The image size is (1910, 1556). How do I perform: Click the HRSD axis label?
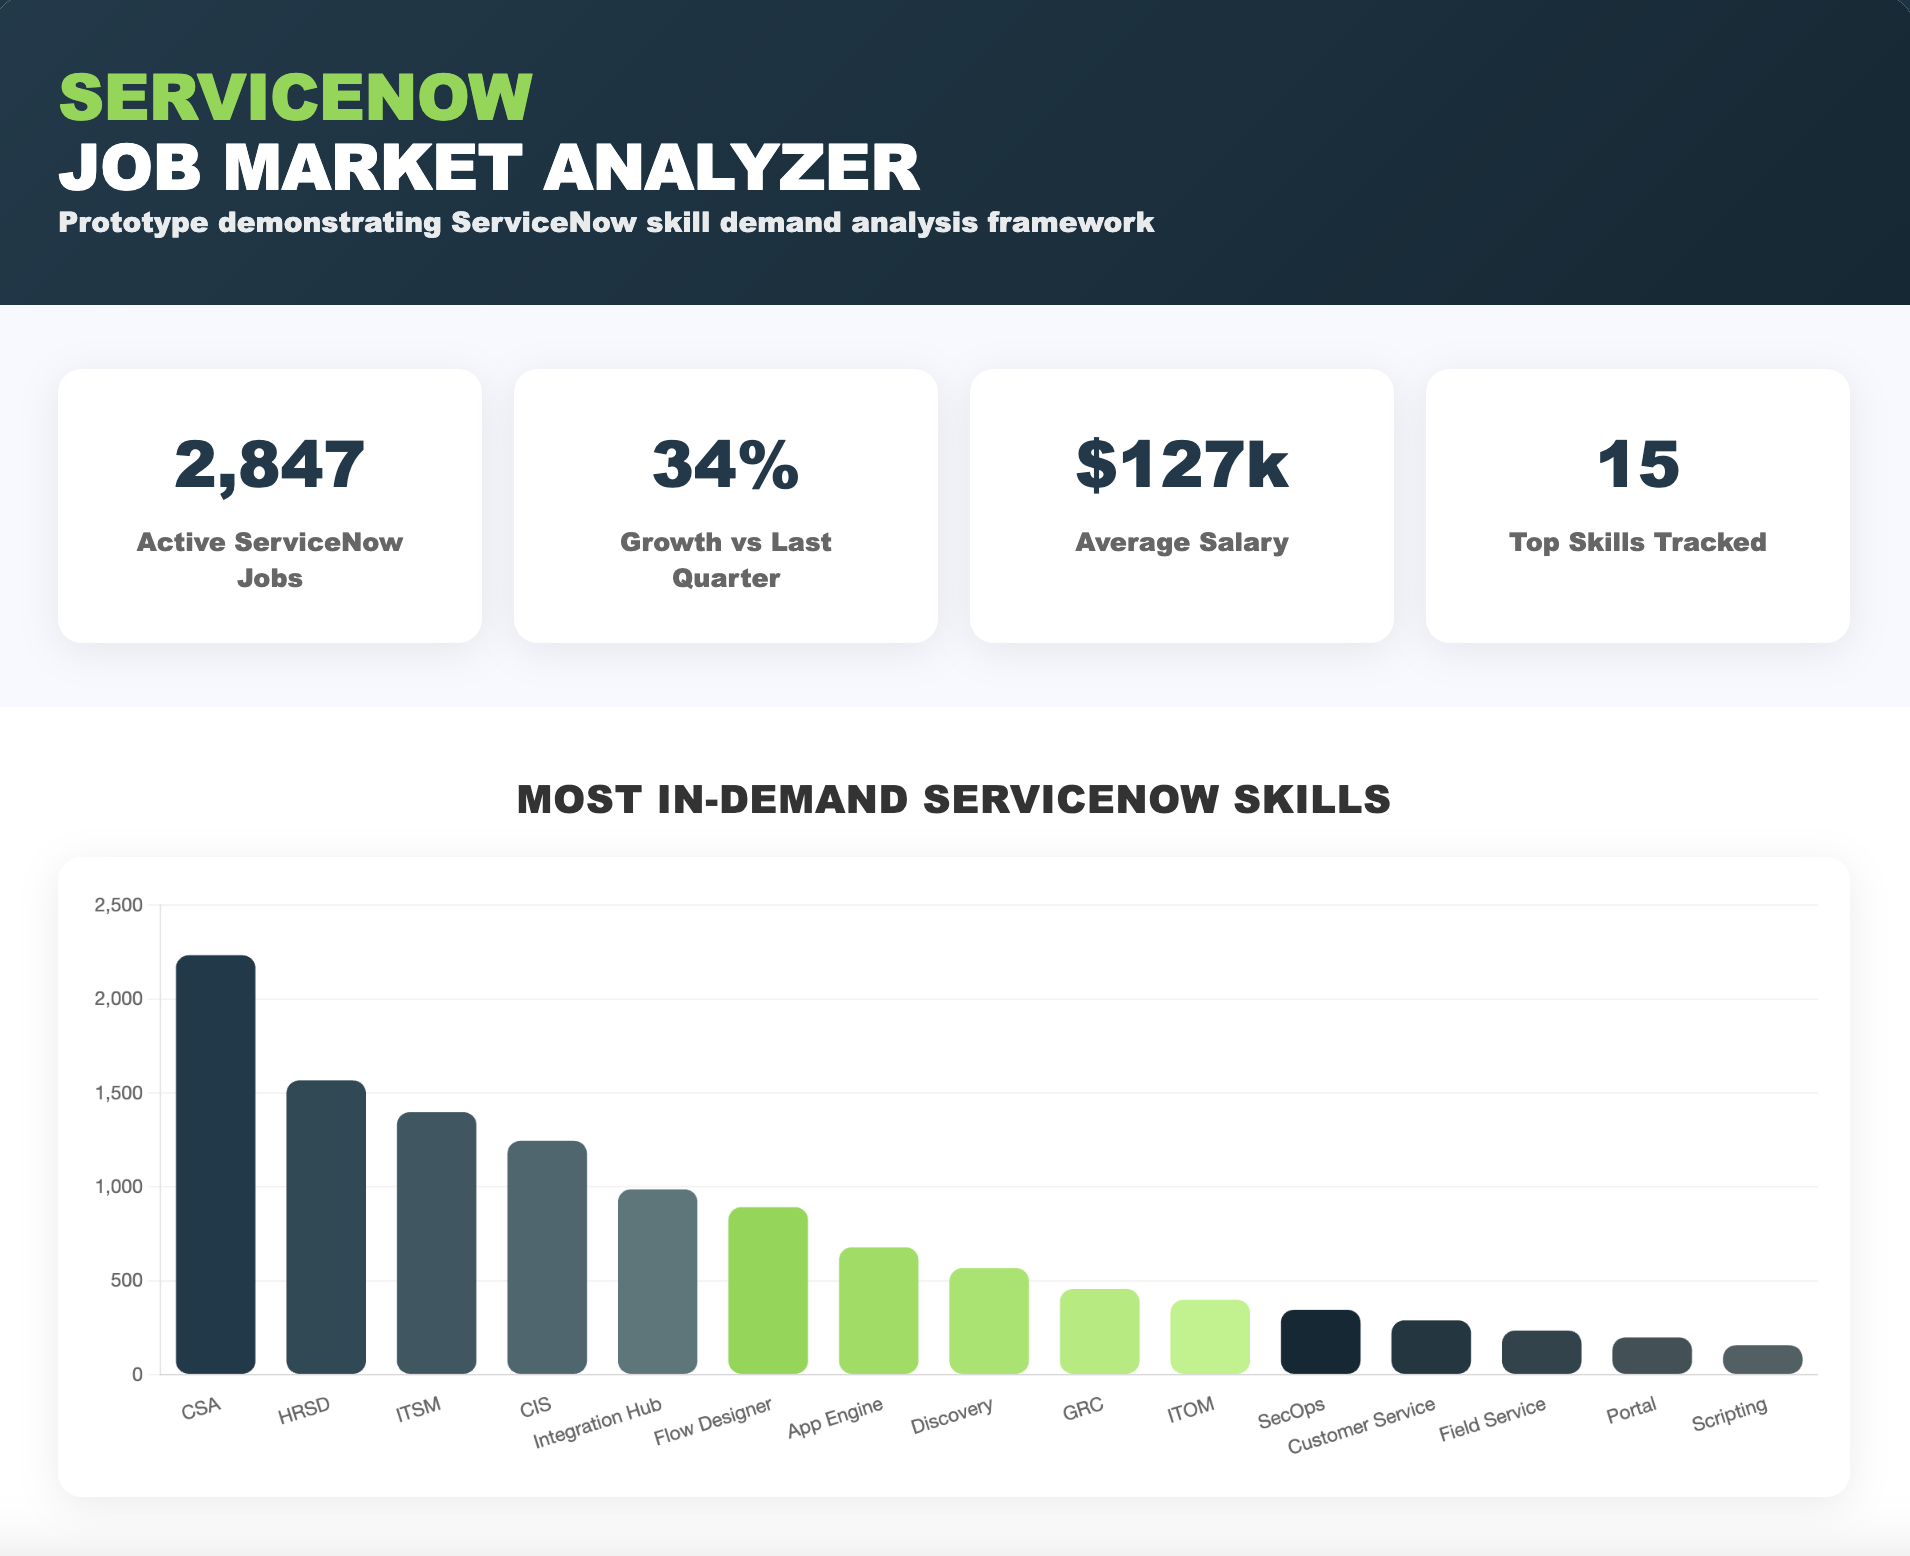click(304, 1411)
